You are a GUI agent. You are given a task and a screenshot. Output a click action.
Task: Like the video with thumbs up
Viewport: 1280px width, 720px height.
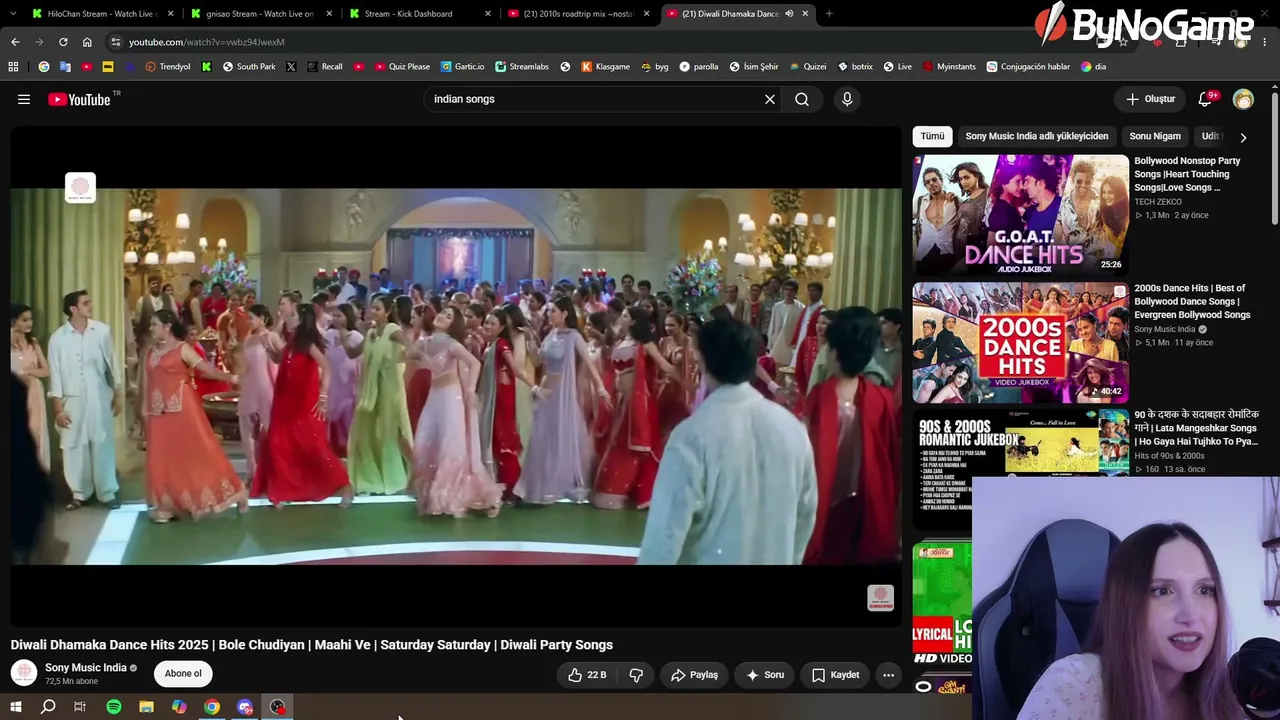click(x=587, y=675)
